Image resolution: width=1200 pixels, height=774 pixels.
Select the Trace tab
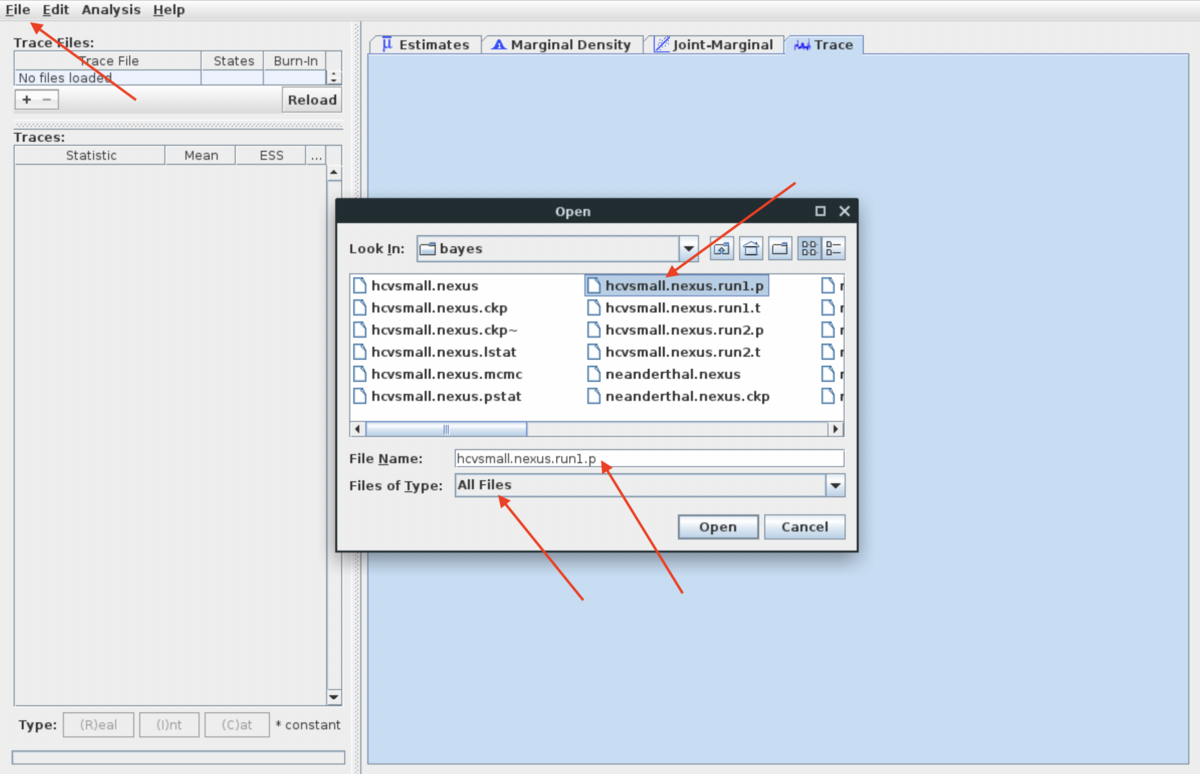click(x=824, y=45)
